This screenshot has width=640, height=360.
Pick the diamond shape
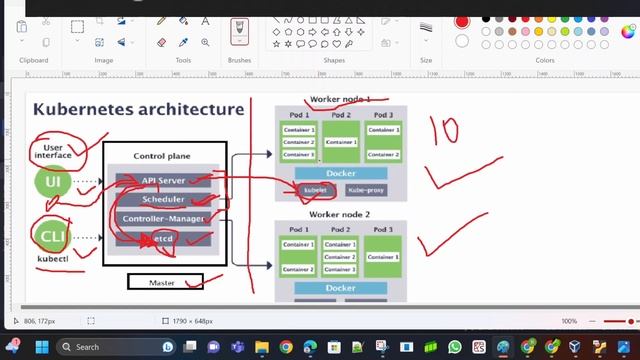coord(276,32)
